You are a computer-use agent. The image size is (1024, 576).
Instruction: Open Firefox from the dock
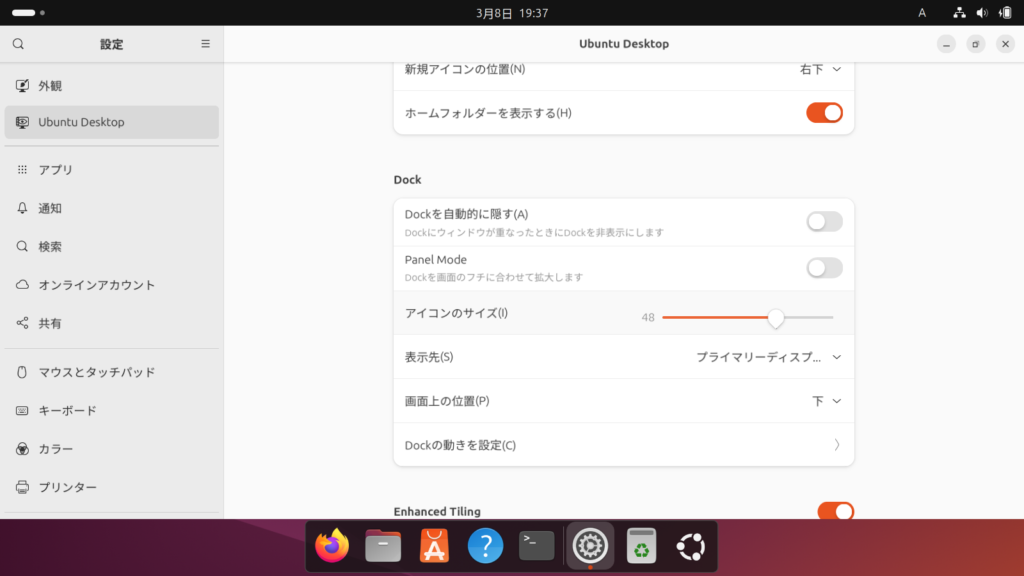pyautogui.click(x=332, y=546)
